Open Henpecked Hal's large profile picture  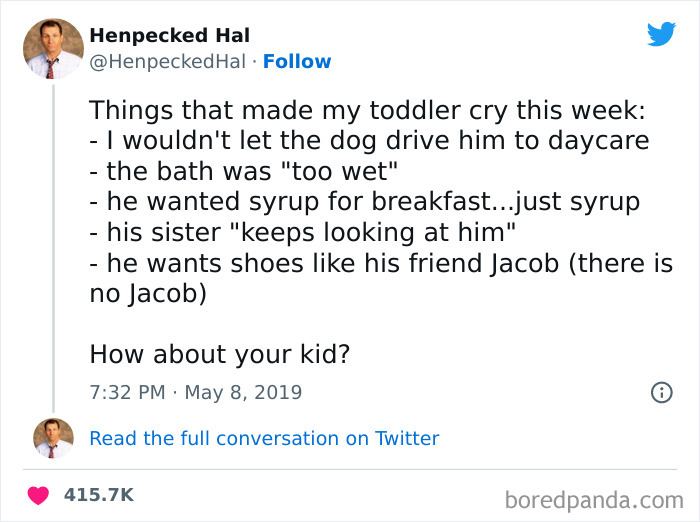53,48
